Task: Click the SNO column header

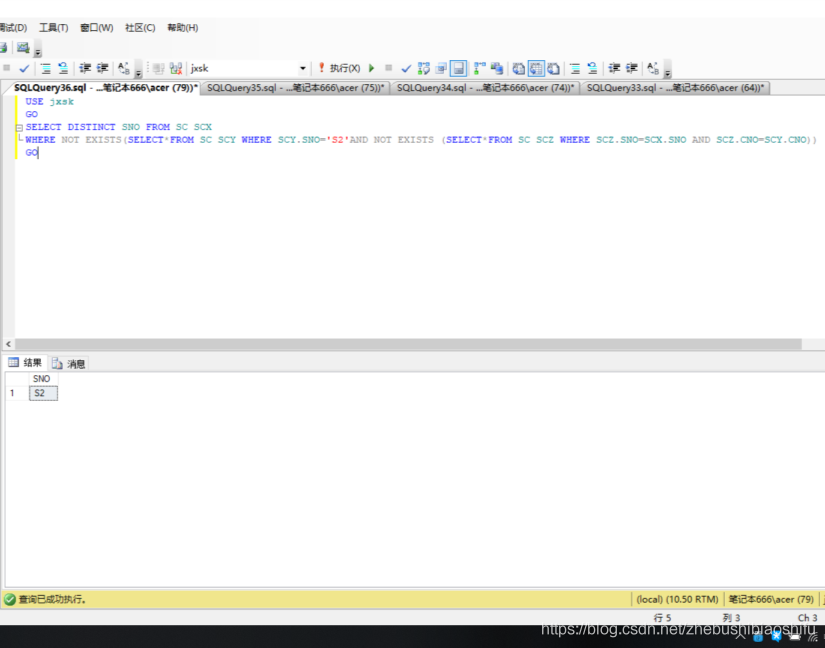Action: [x=43, y=379]
